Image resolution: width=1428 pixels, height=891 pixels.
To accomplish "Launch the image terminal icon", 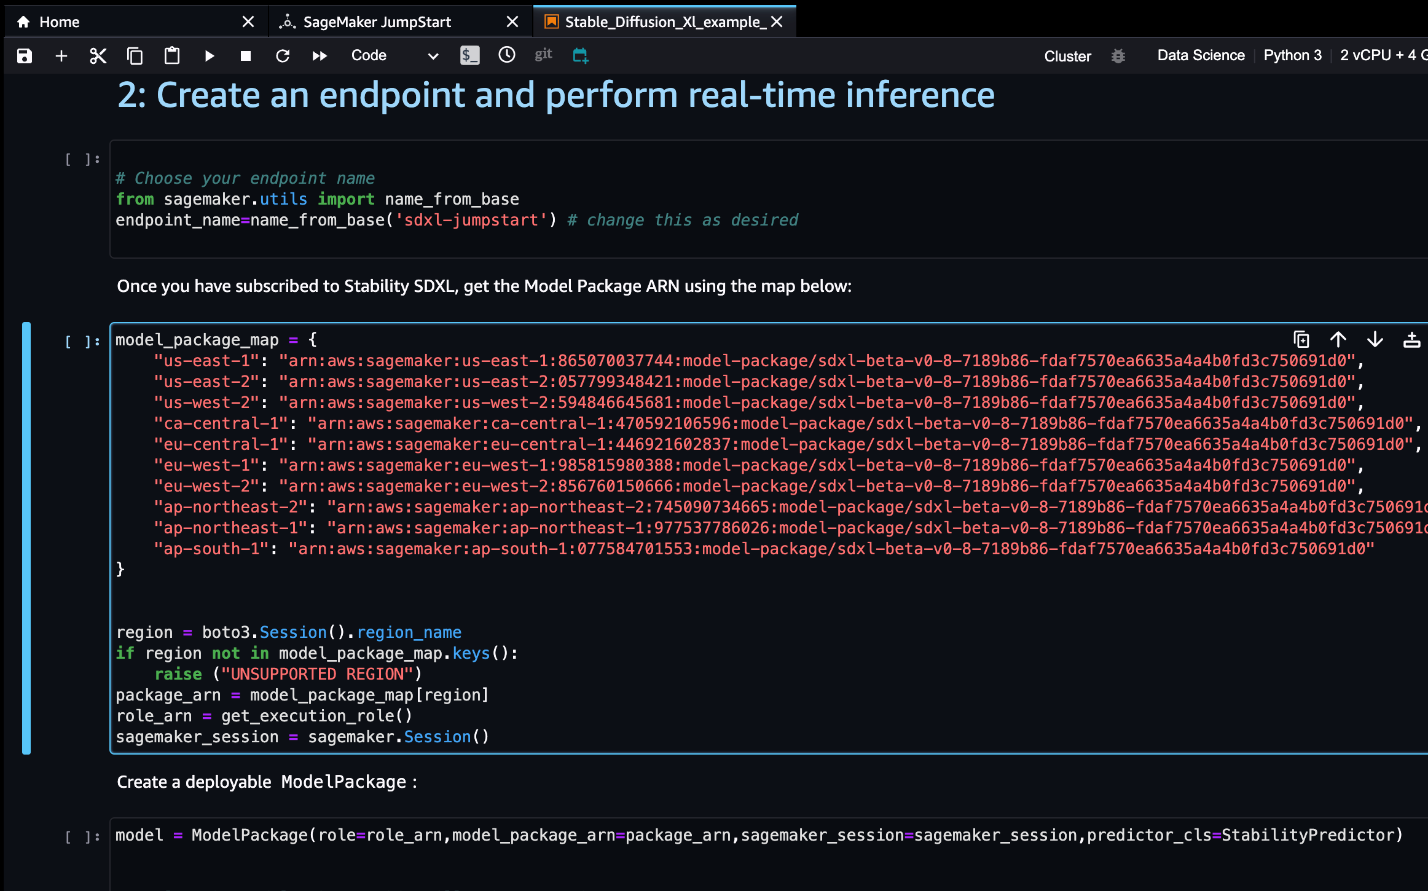I will coord(470,56).
